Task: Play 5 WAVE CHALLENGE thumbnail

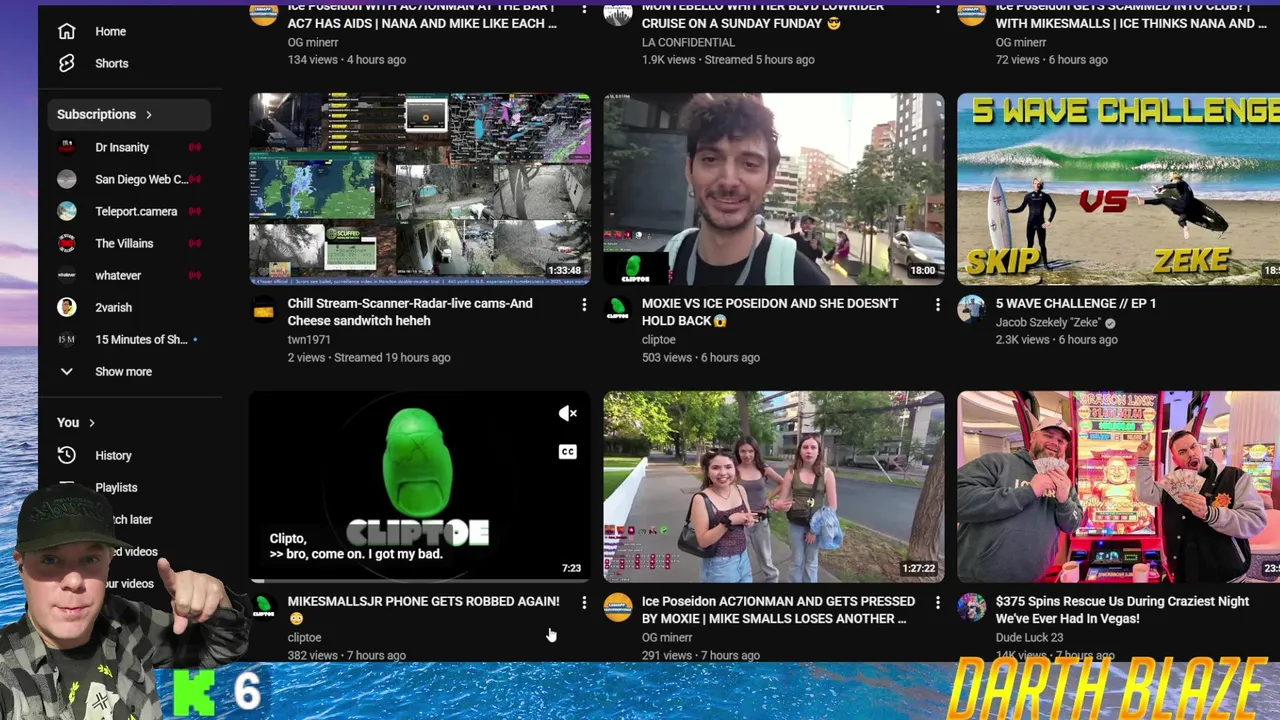Action: coord(1119,189)
